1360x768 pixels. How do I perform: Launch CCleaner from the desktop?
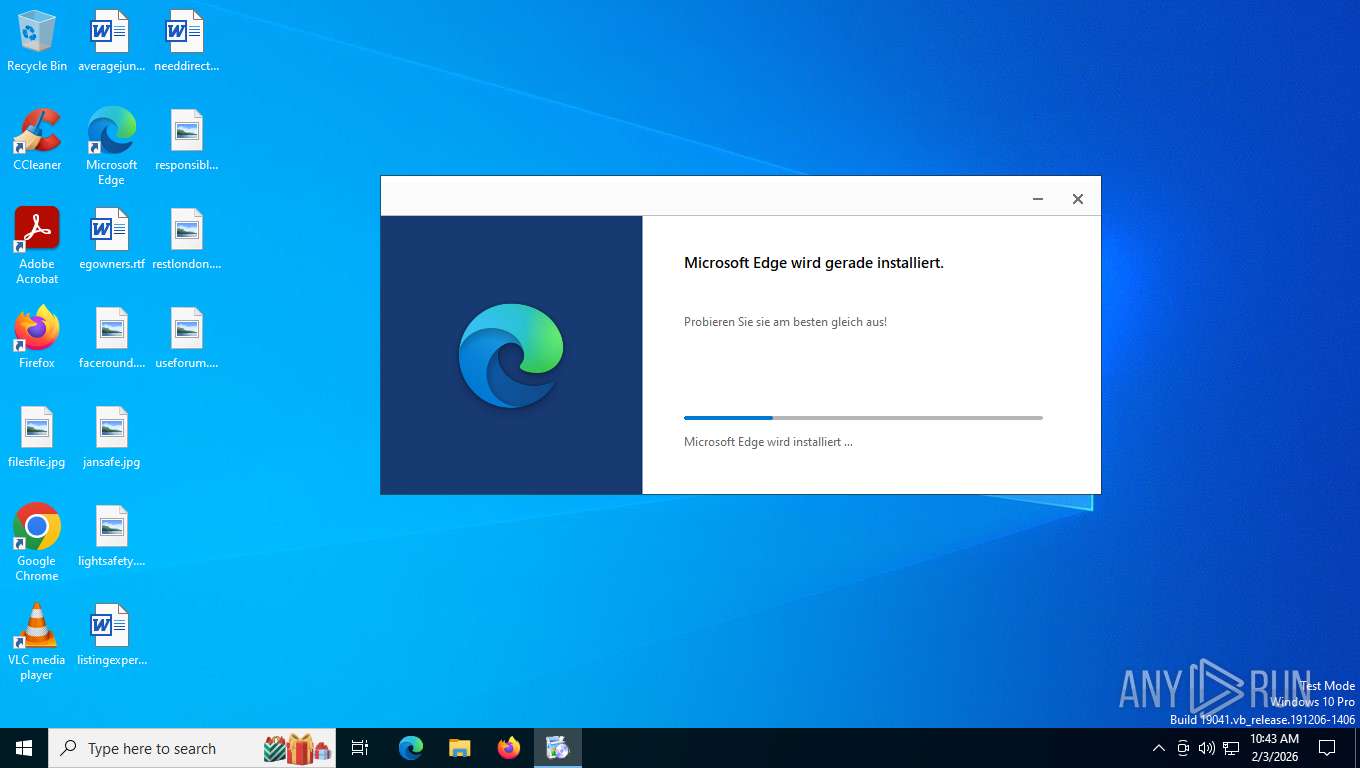[x=37, y=140]
